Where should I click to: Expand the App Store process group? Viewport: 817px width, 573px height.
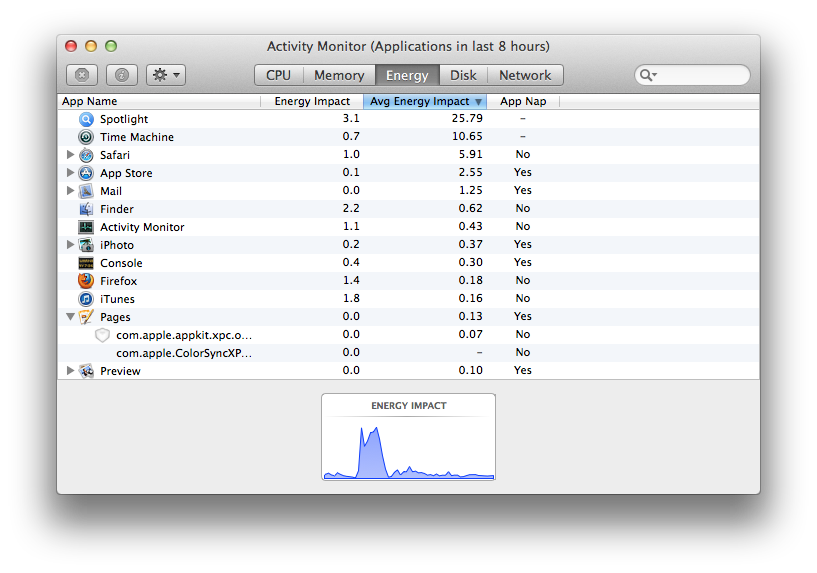(70, 172)
